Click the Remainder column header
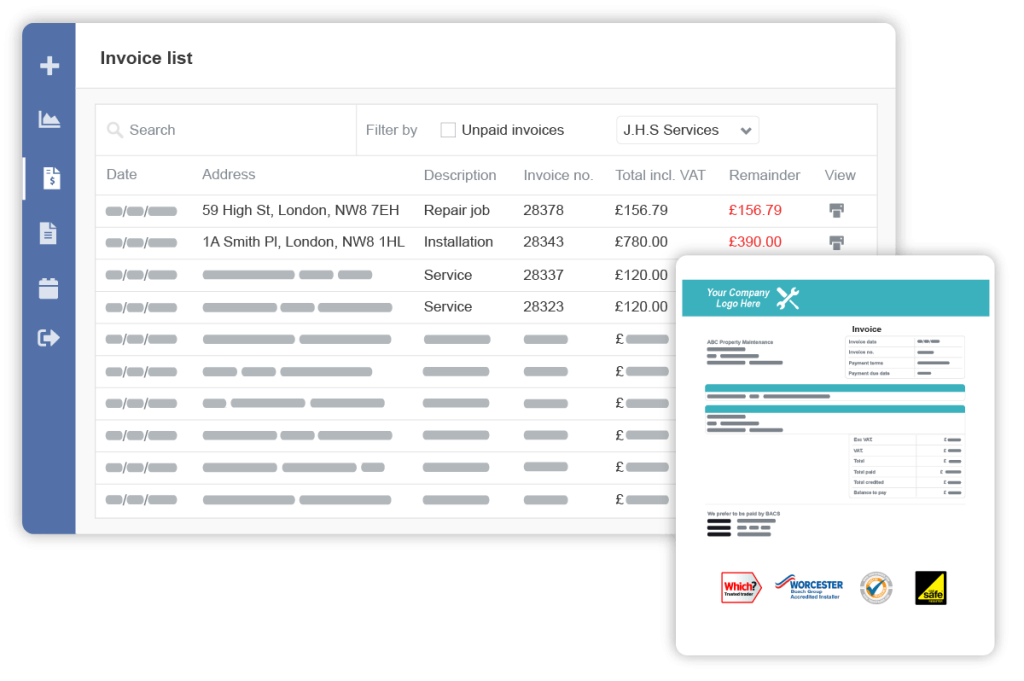1024x681 pixels. (764, 175)
